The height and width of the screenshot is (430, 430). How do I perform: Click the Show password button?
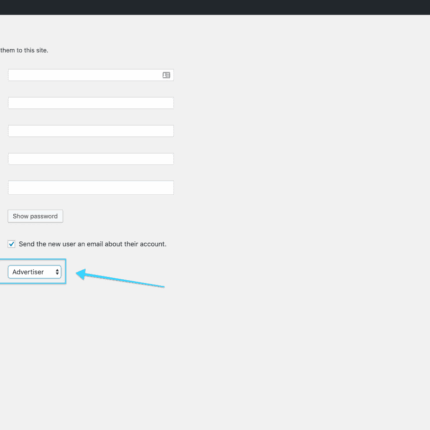[35, 216]
